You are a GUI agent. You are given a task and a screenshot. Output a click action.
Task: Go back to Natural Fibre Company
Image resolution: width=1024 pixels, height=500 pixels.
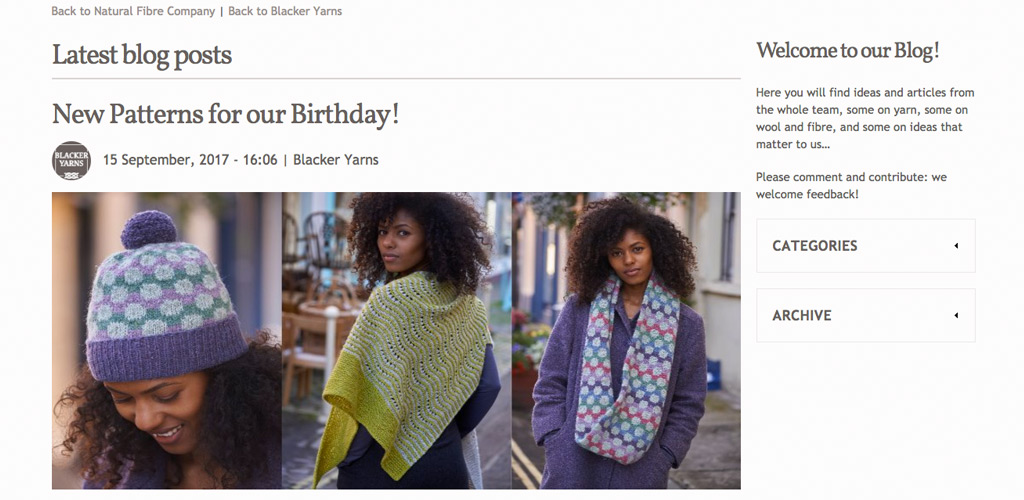click(x=133, y=11)
